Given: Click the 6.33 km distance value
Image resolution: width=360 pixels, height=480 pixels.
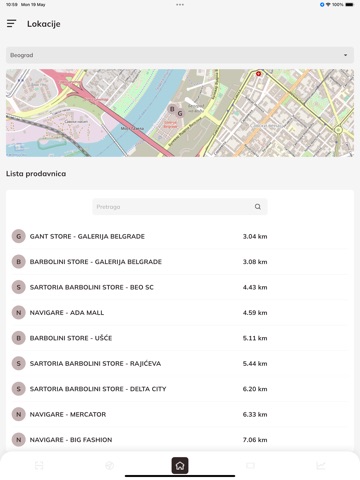Looking at the screenshot, I should (255, 414).
